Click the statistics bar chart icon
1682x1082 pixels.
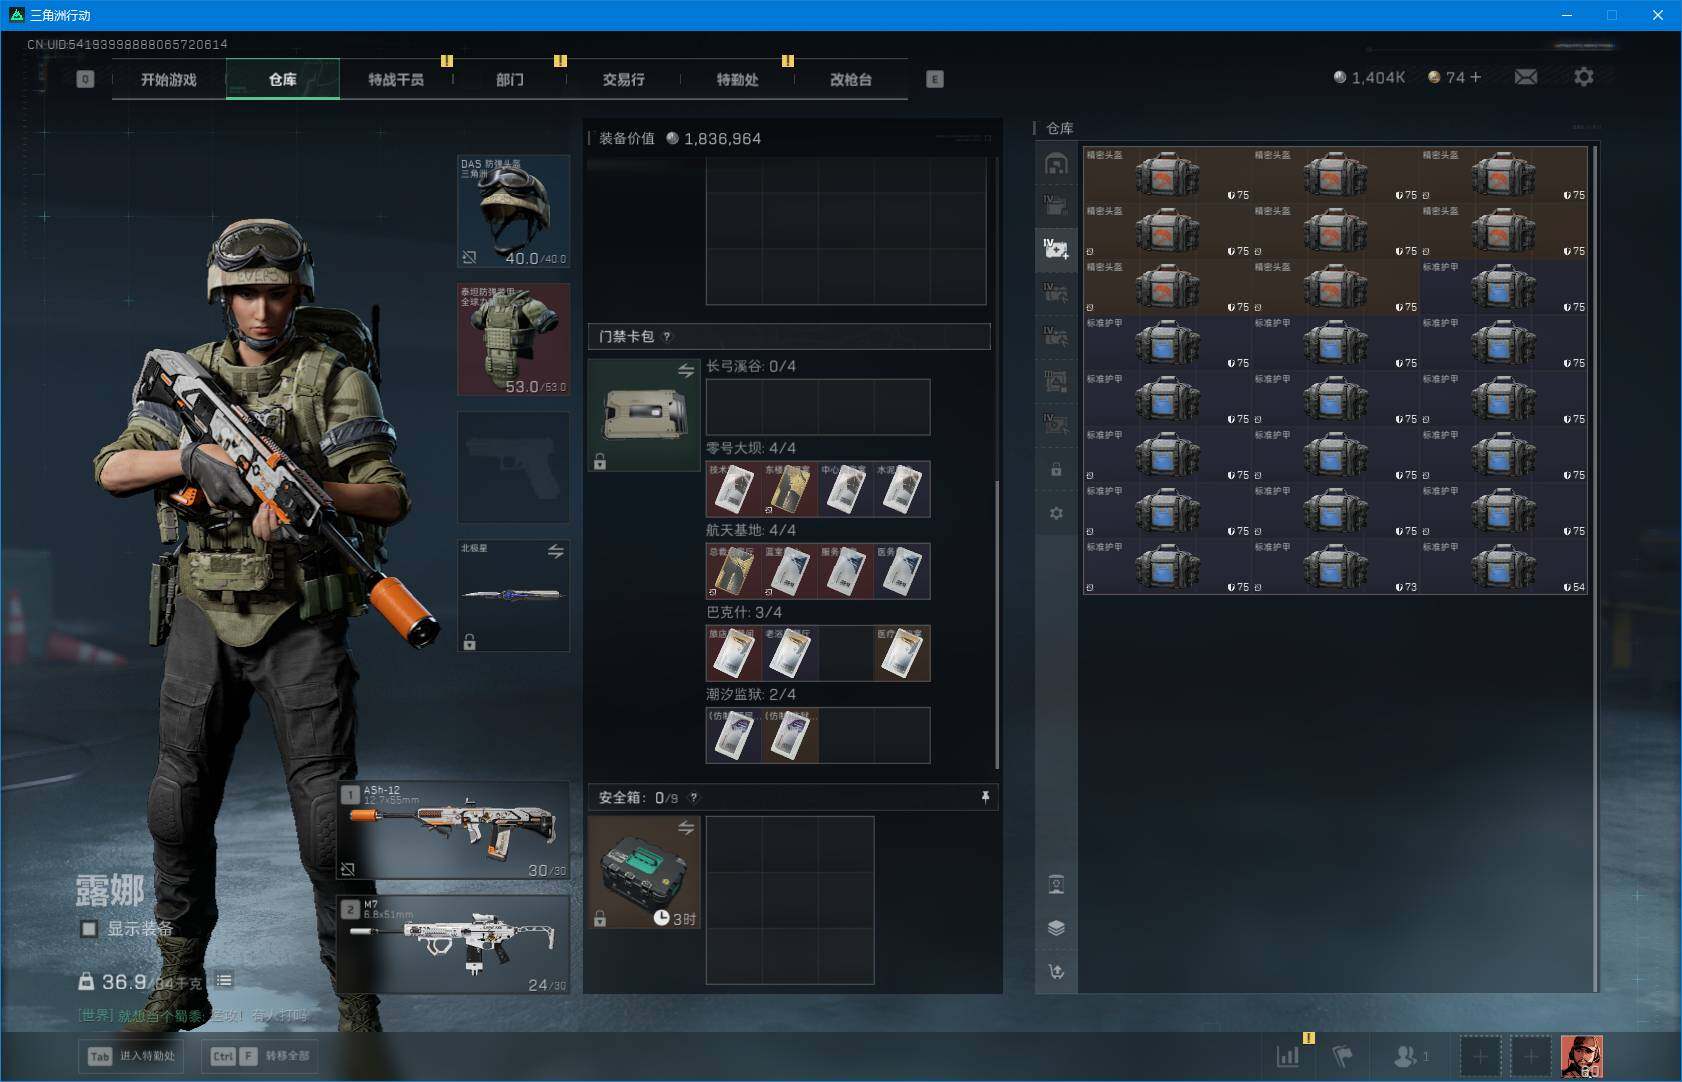tap(1288, 1055)
